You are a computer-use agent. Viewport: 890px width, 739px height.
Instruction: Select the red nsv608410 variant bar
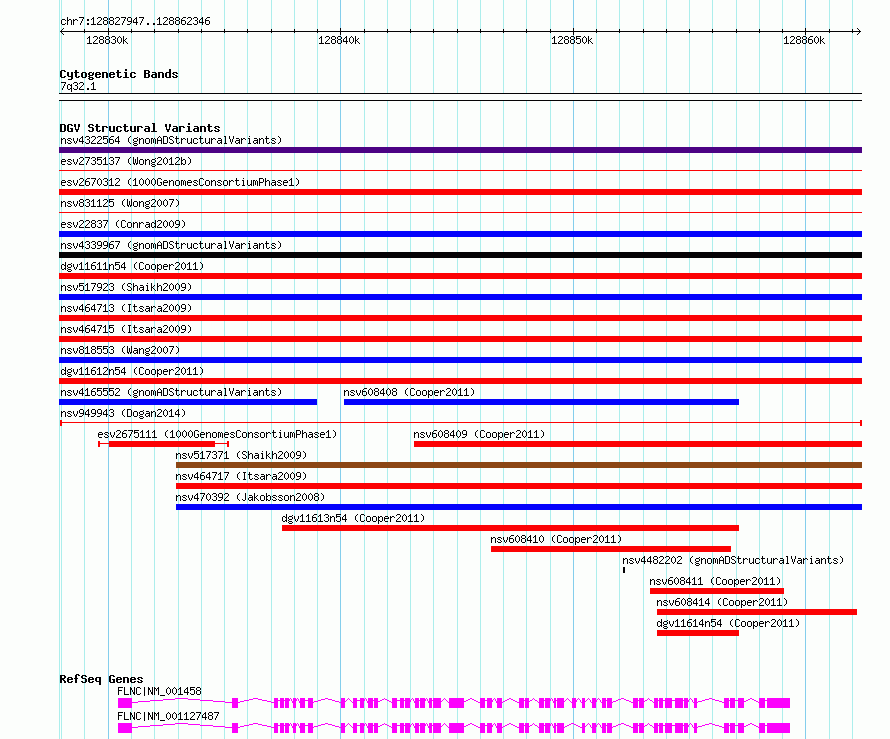click(x=611, y=549)
